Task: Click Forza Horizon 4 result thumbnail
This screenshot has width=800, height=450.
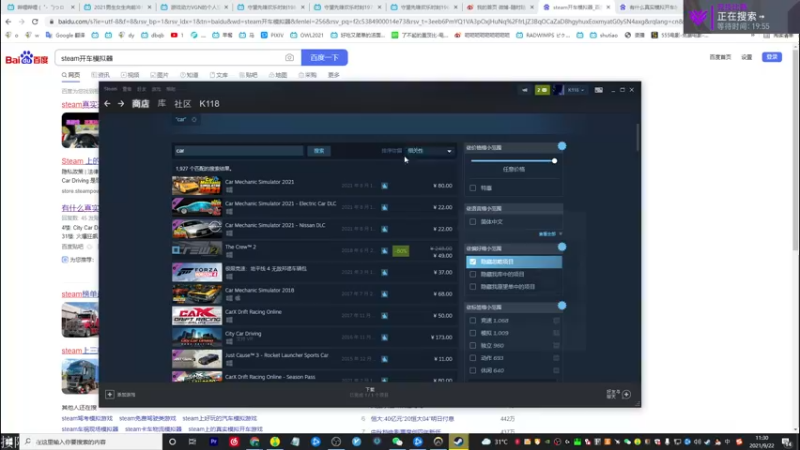Action: coord(197,272)
